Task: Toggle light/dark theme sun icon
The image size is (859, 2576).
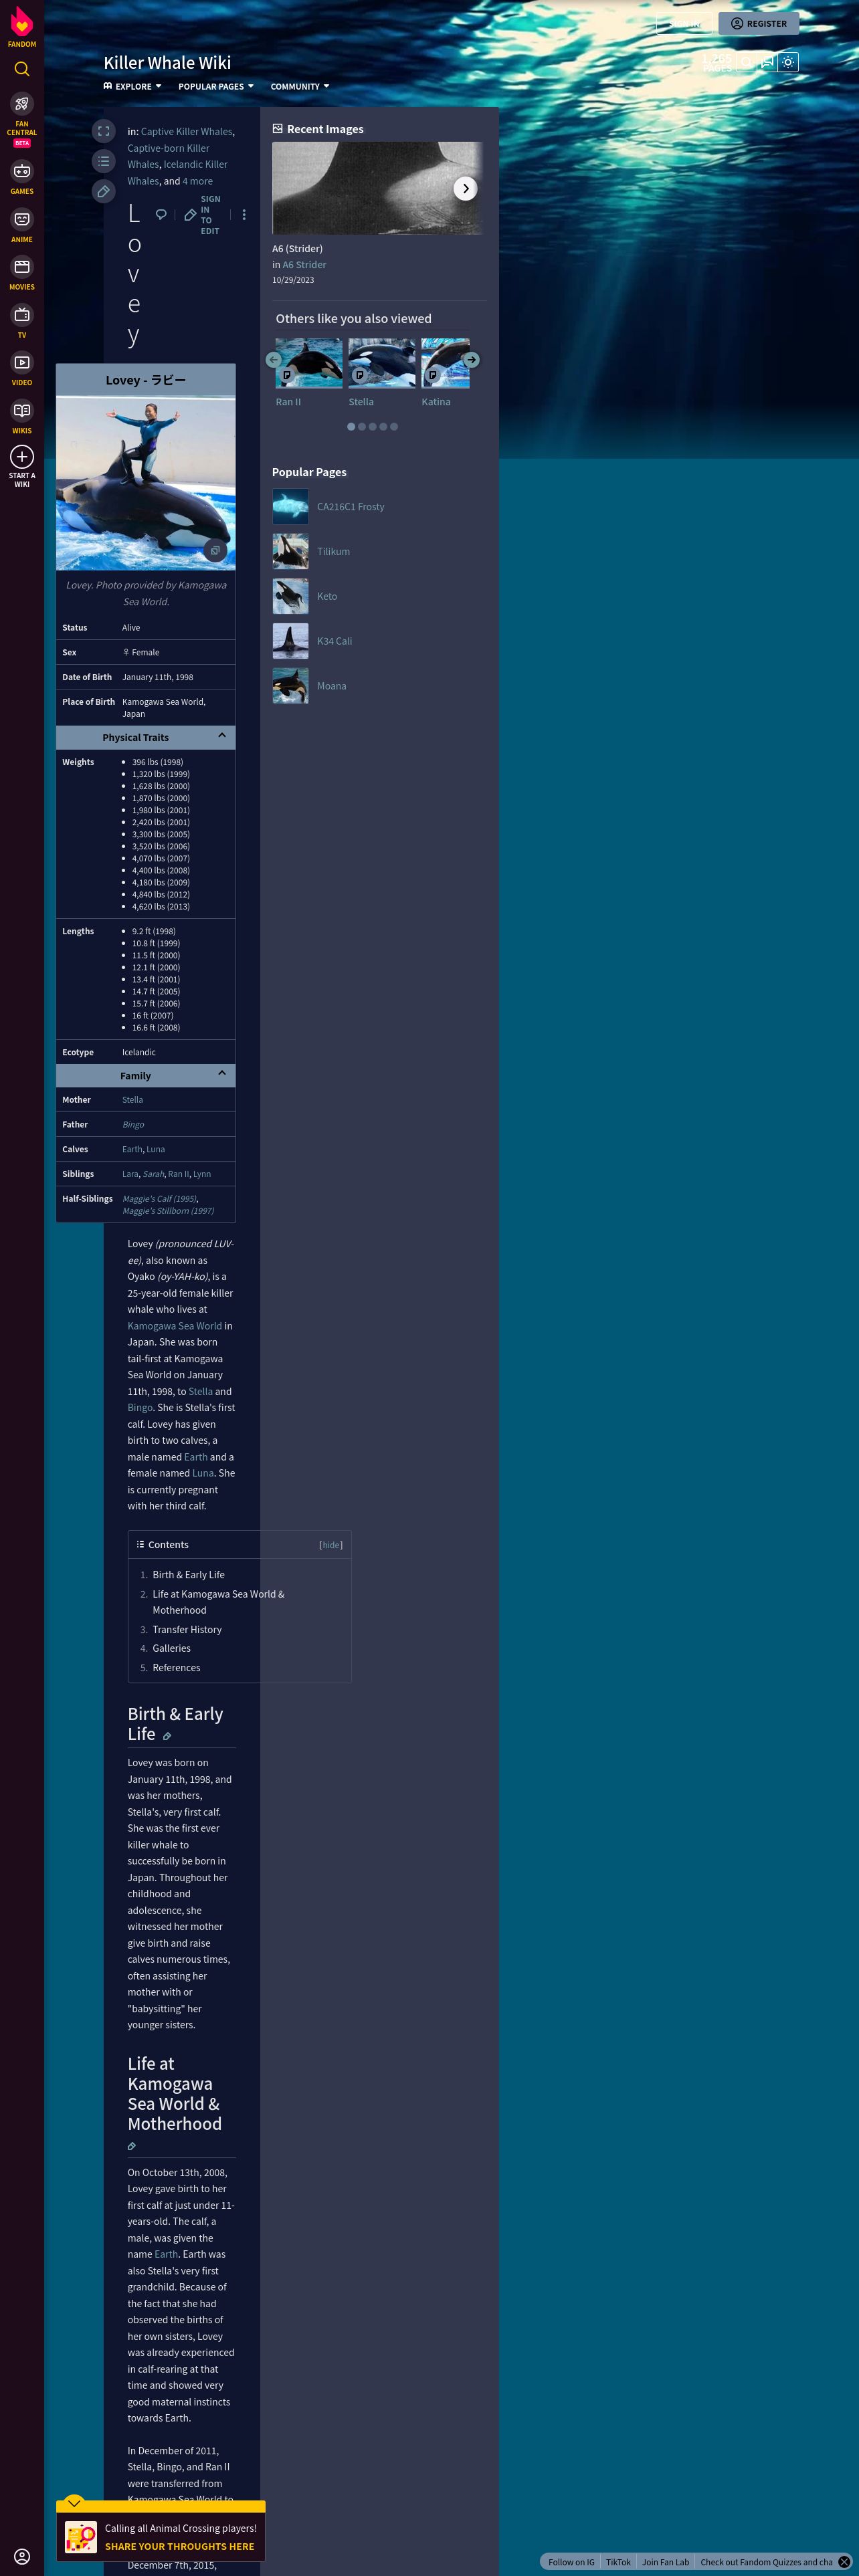Action: [788, 62]
